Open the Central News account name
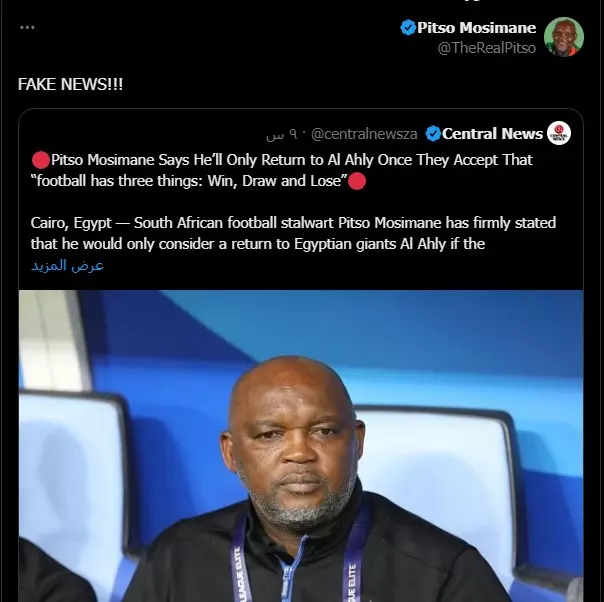Image resolution: width=604 pixels, height=602 pixels. (492, 134)
